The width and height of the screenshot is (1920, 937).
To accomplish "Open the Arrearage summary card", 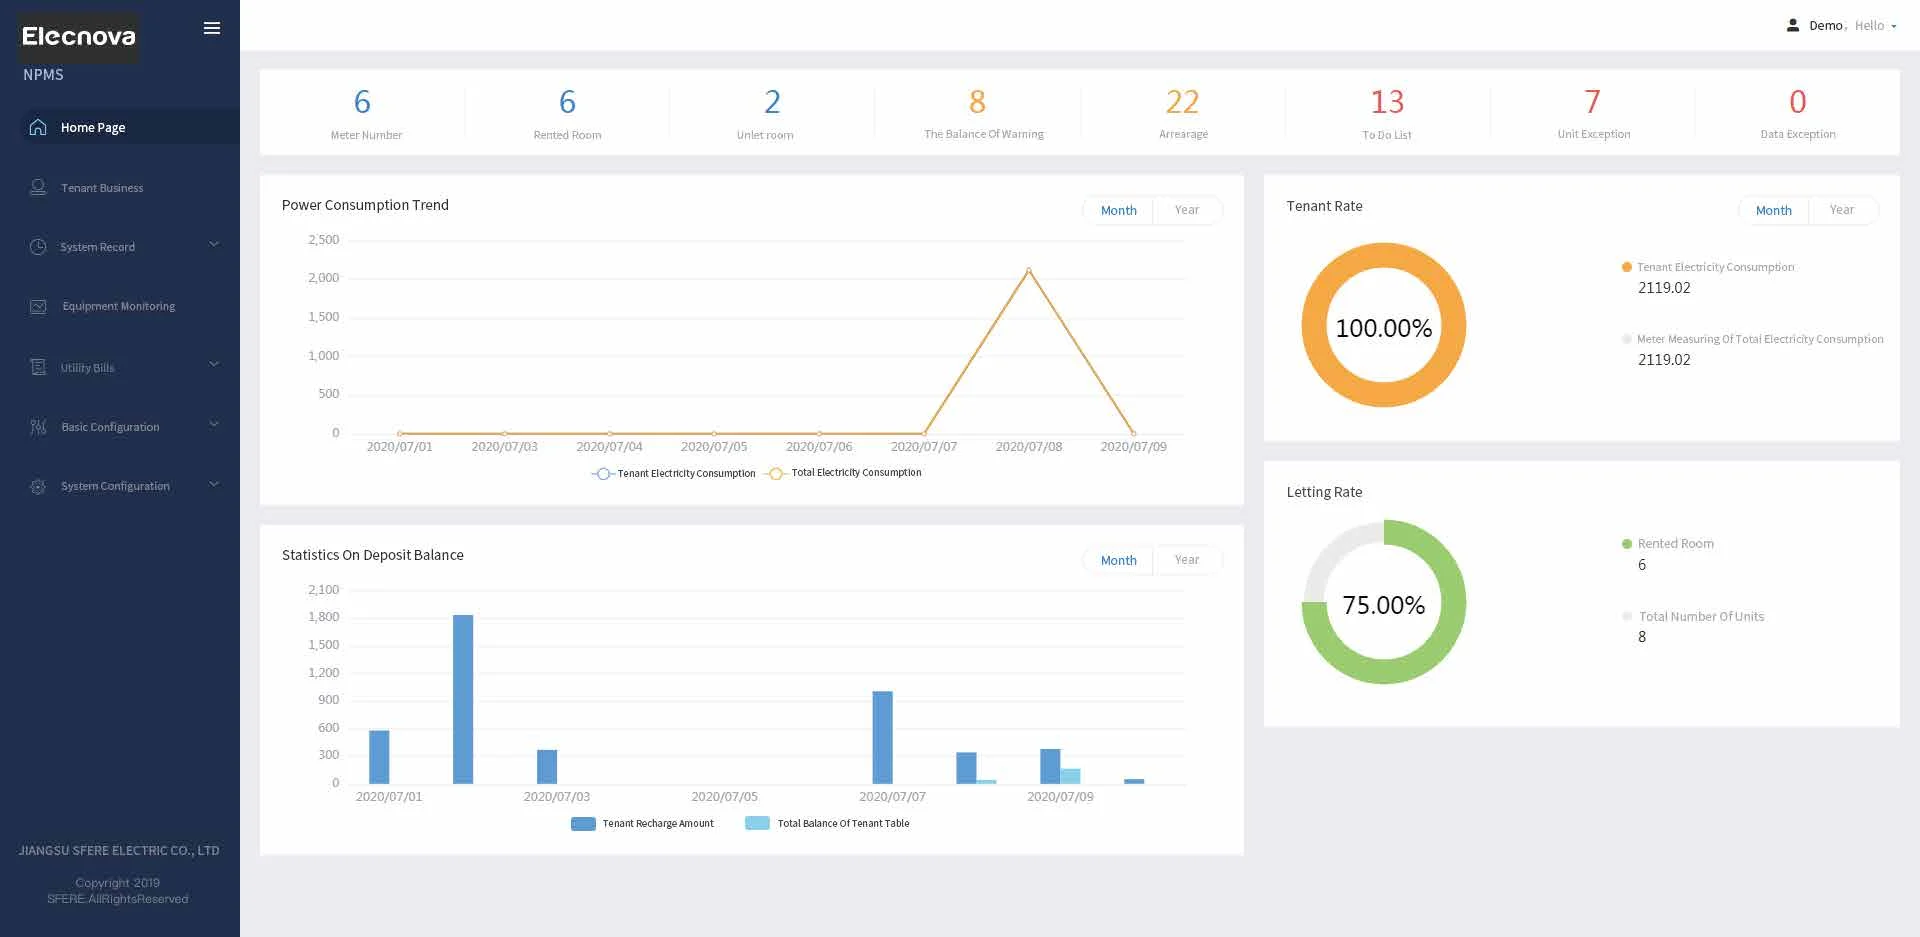I will (1182, 112).
